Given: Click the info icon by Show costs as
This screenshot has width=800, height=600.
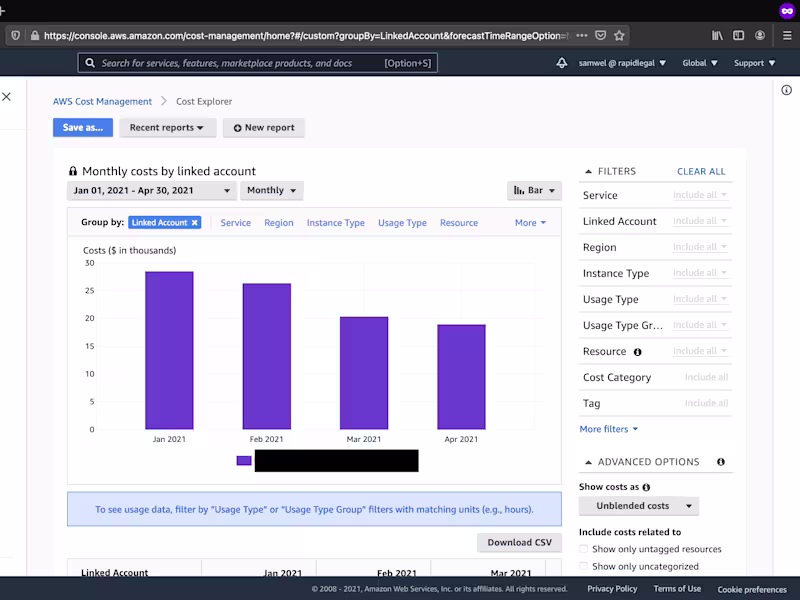Looking at the screenshot, I should tap(646, 487).
